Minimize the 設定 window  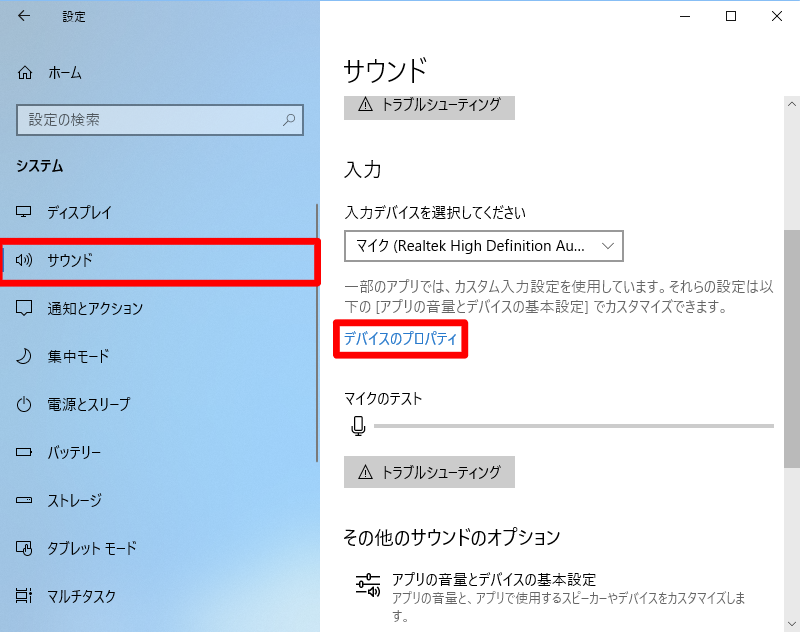tap(685, 16)
